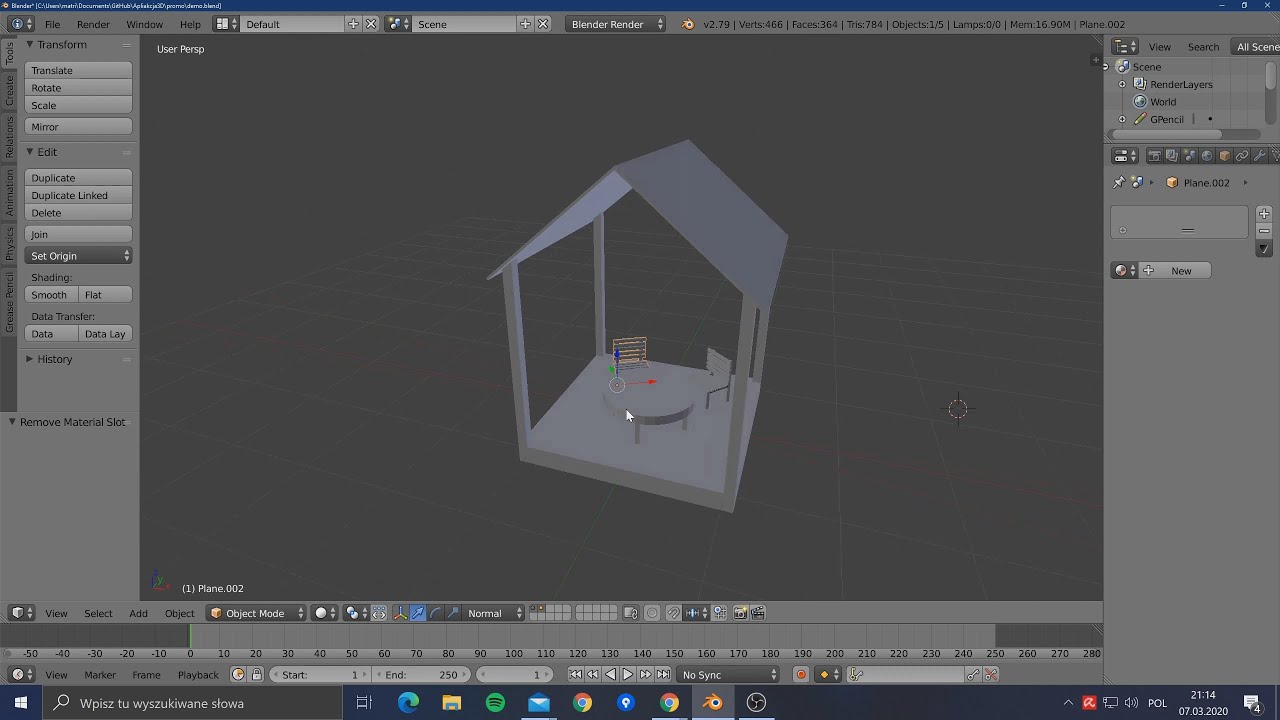
Task: Click the End frame field
Action: point(420,675)
